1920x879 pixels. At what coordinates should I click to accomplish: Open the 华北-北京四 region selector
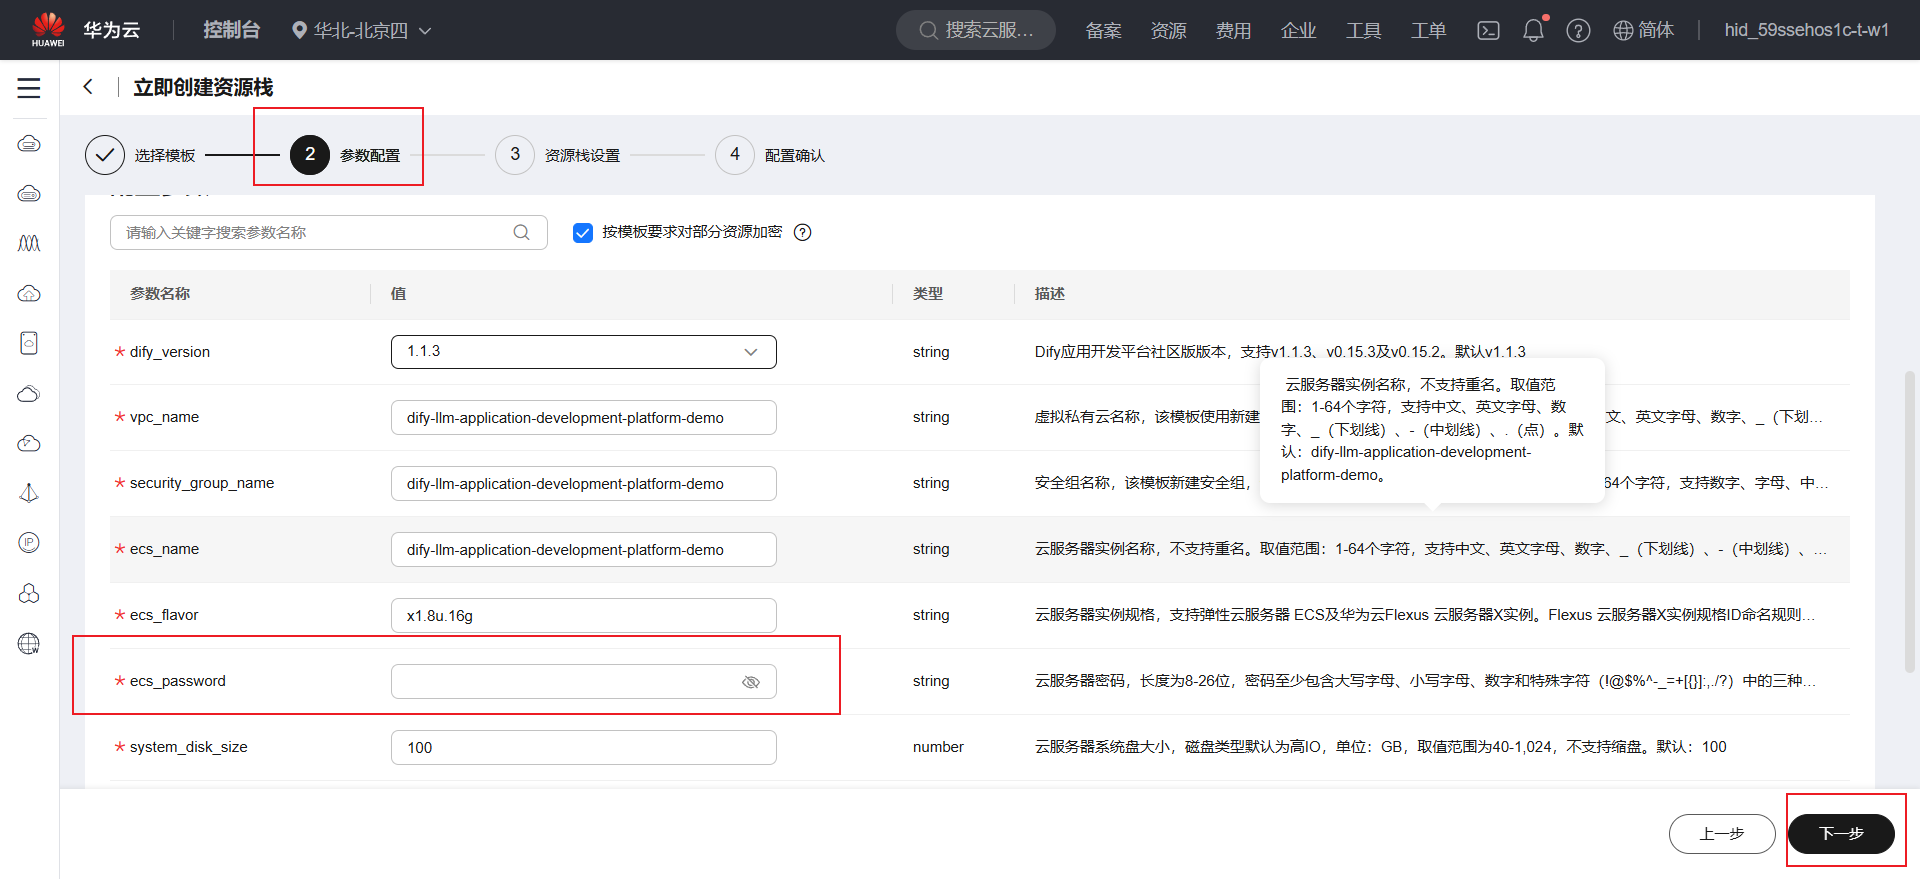click(x=361, y=30)
